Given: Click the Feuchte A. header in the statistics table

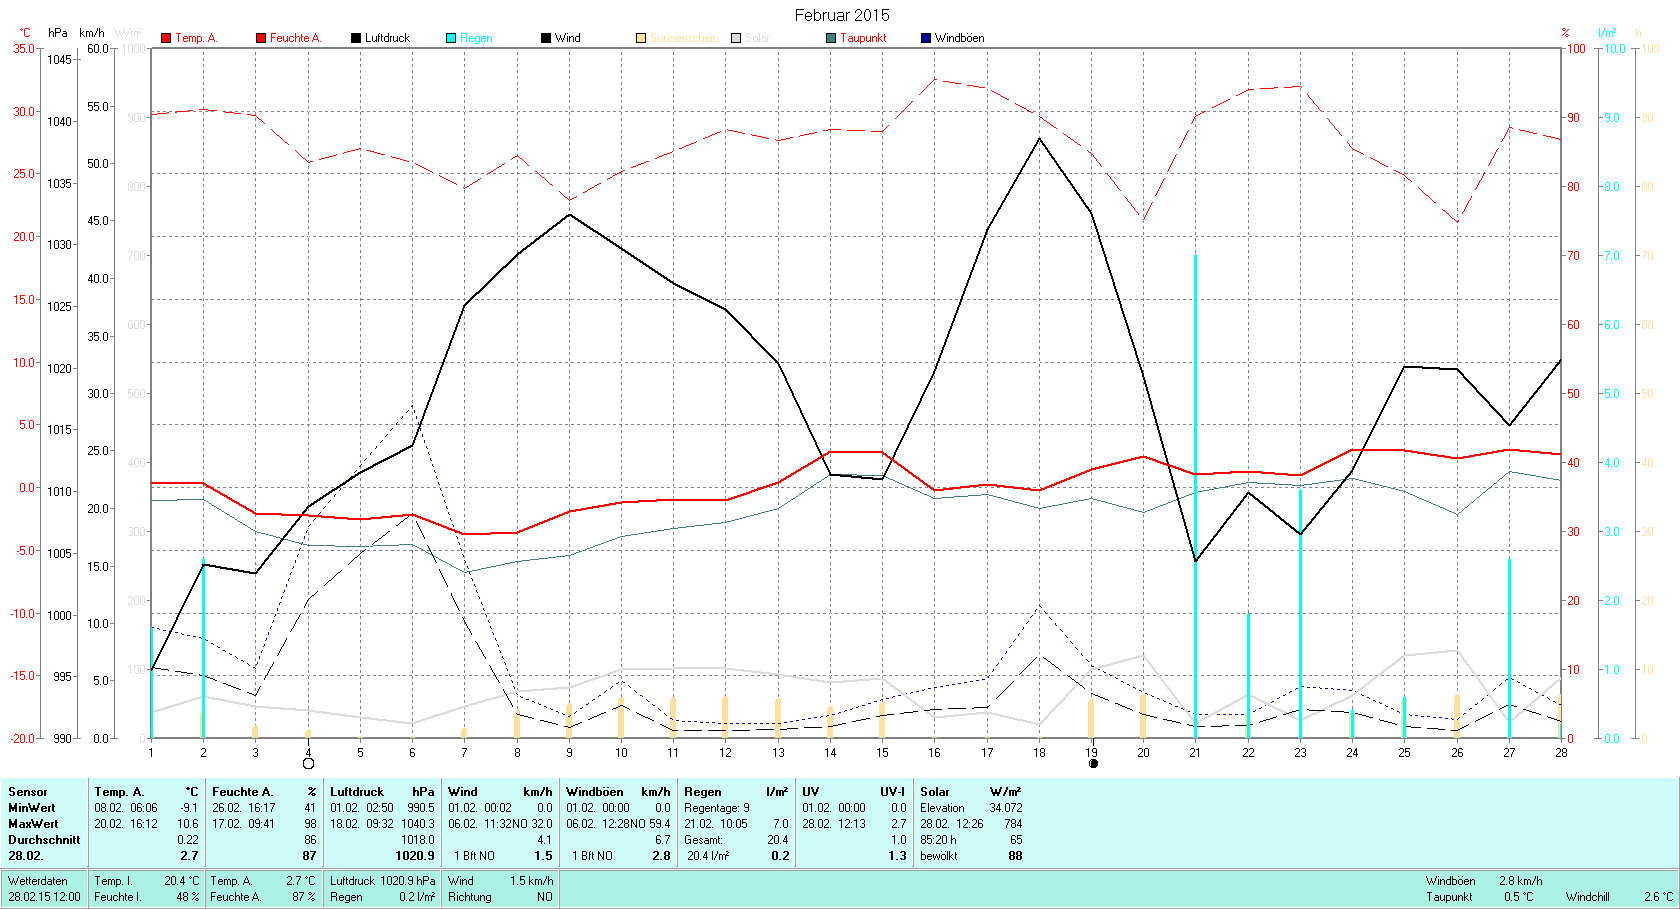Looking at the screenshot, I should [242, 792].
